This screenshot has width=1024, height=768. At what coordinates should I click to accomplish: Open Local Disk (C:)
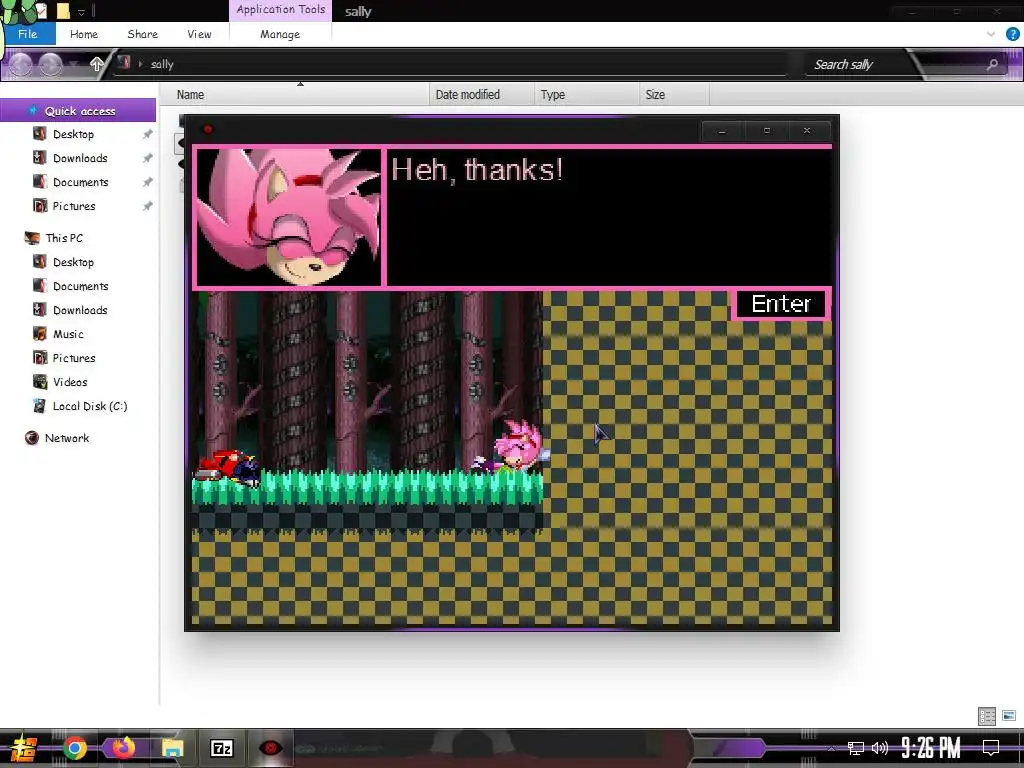[89, 406]
